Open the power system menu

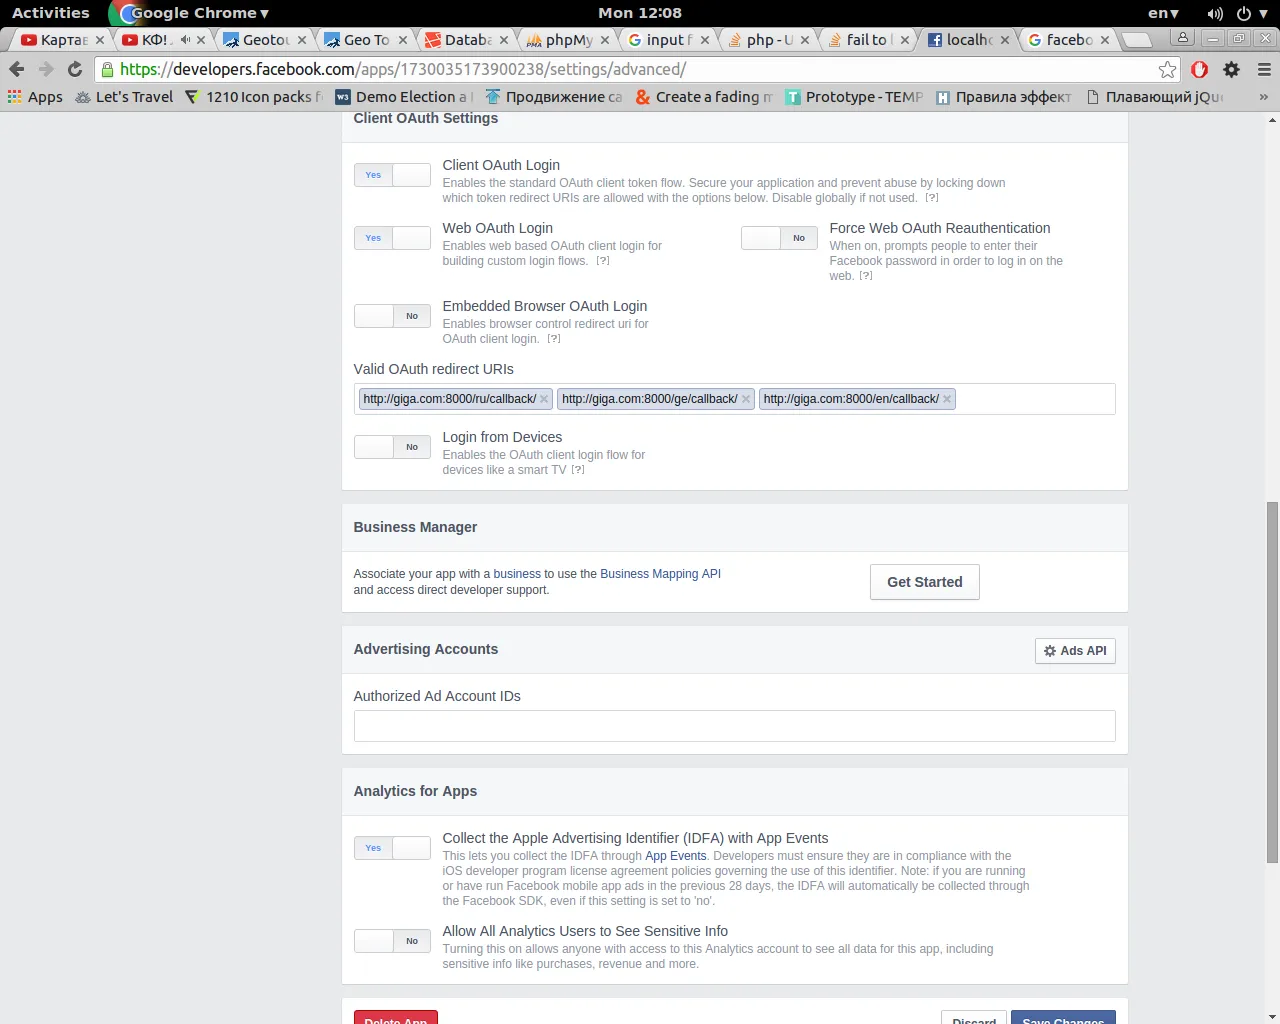1251,13
